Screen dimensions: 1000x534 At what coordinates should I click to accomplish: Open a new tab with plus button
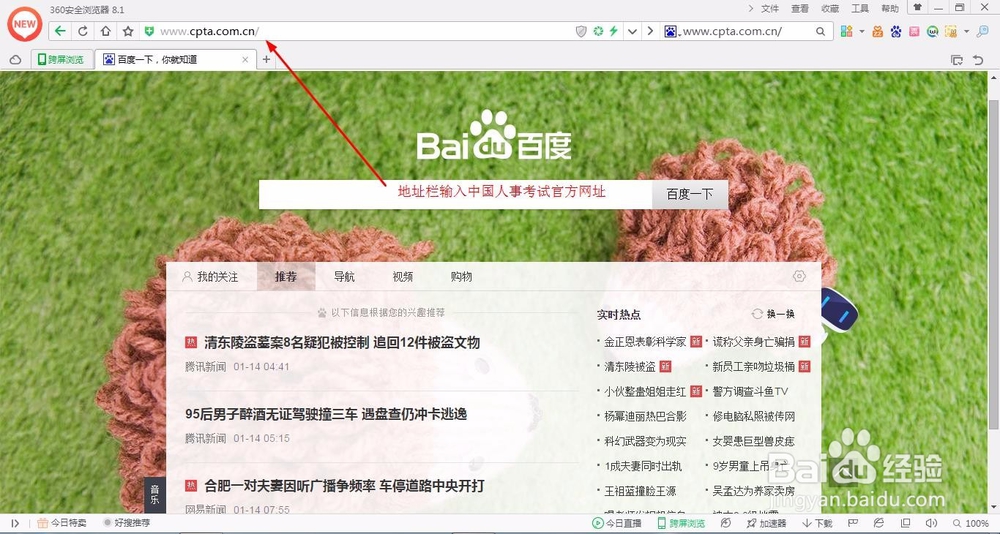(x=267, y=59)
